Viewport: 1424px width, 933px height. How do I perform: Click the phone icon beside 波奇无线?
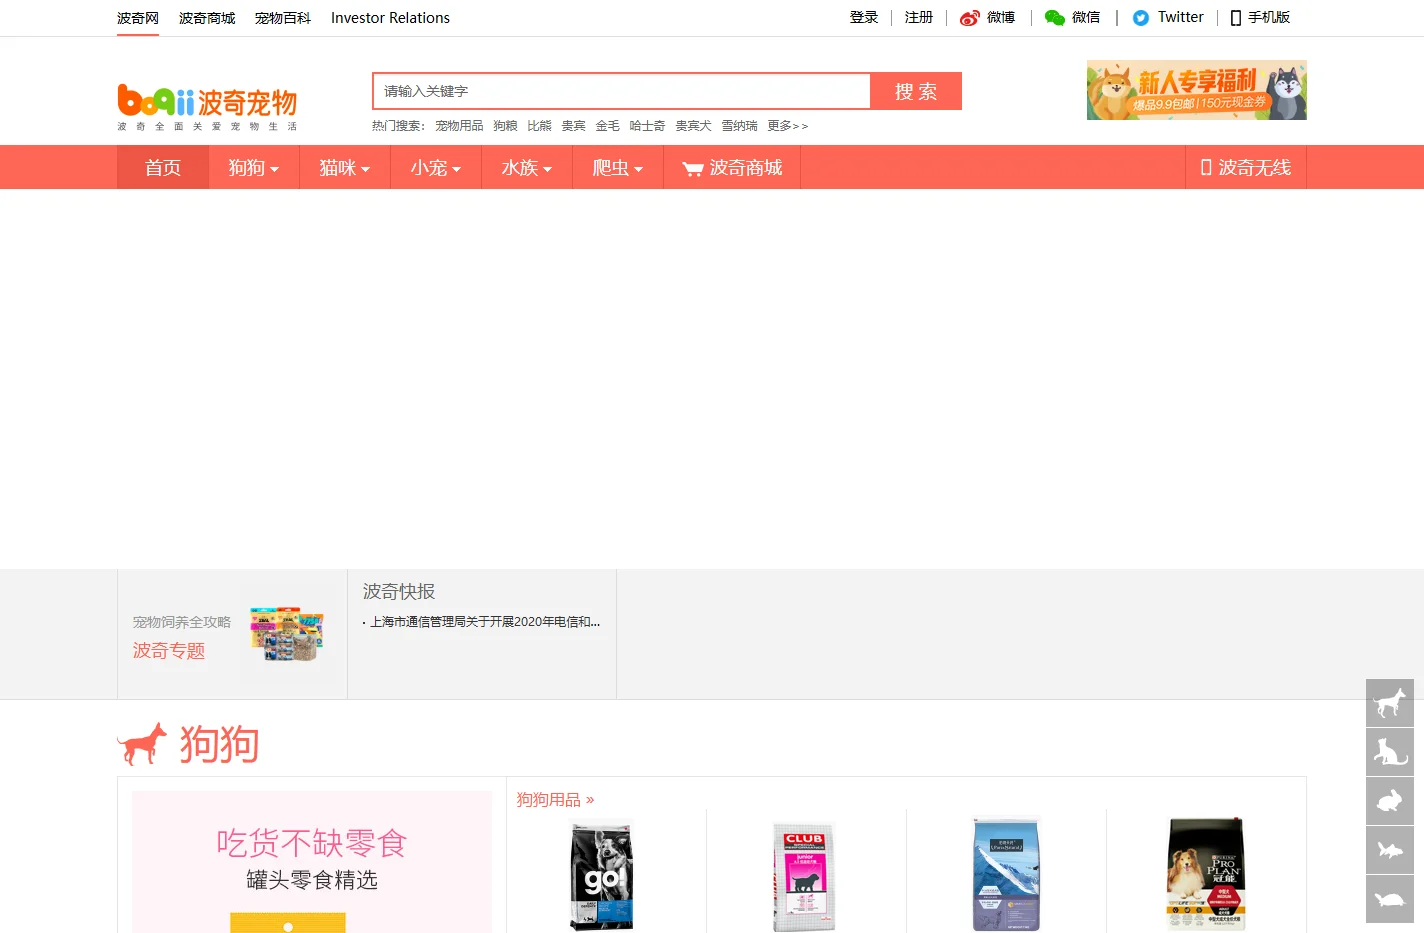(x=1206, y=167)
